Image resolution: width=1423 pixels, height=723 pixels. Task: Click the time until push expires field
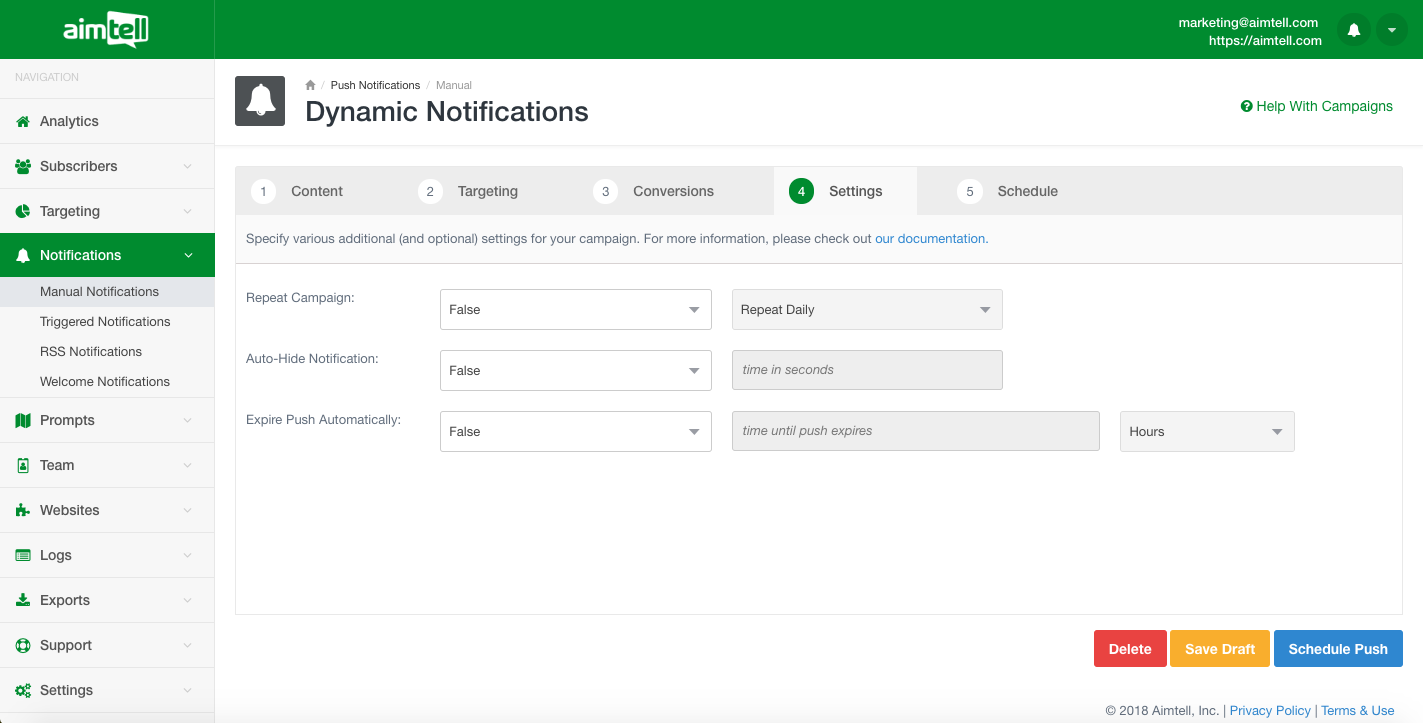click(915, 431)
